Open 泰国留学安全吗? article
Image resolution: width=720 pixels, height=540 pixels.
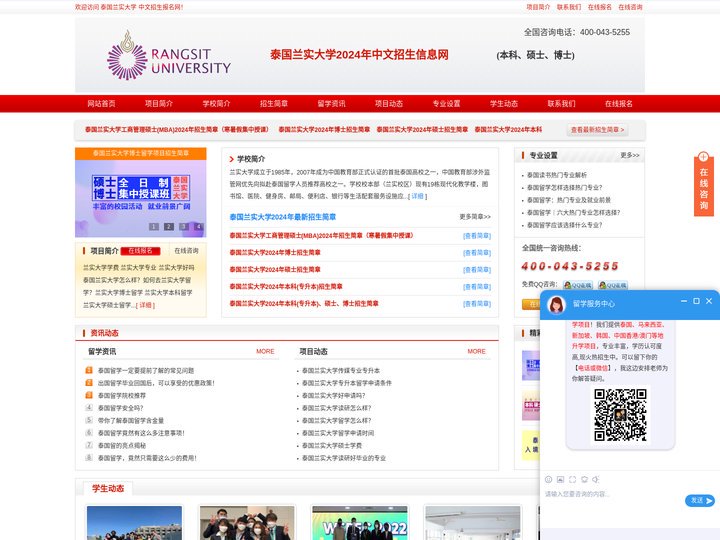[120, 408]
